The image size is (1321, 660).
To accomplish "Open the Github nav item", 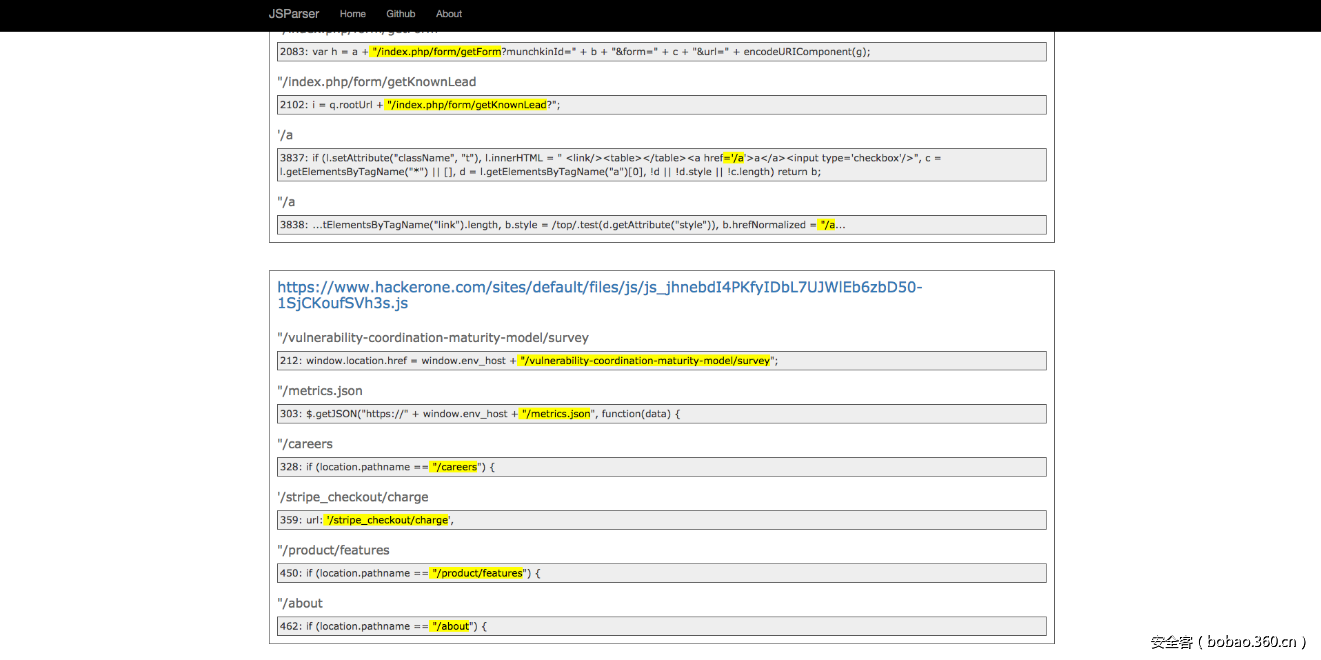I will tap(401, 14).
